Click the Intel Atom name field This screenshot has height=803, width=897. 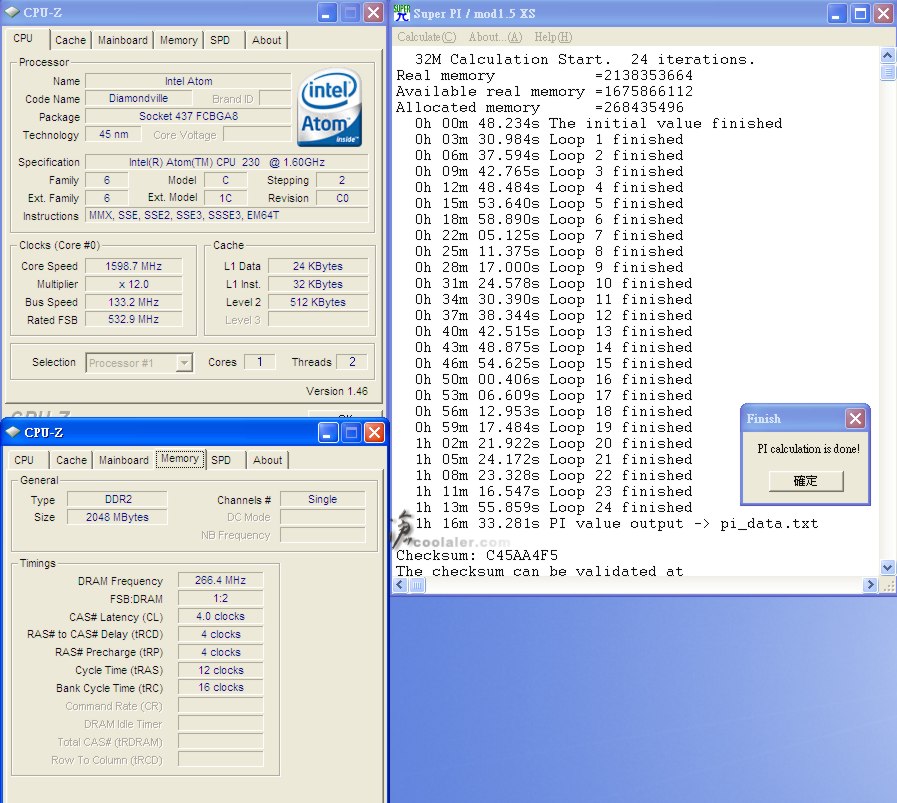point(188,81)
